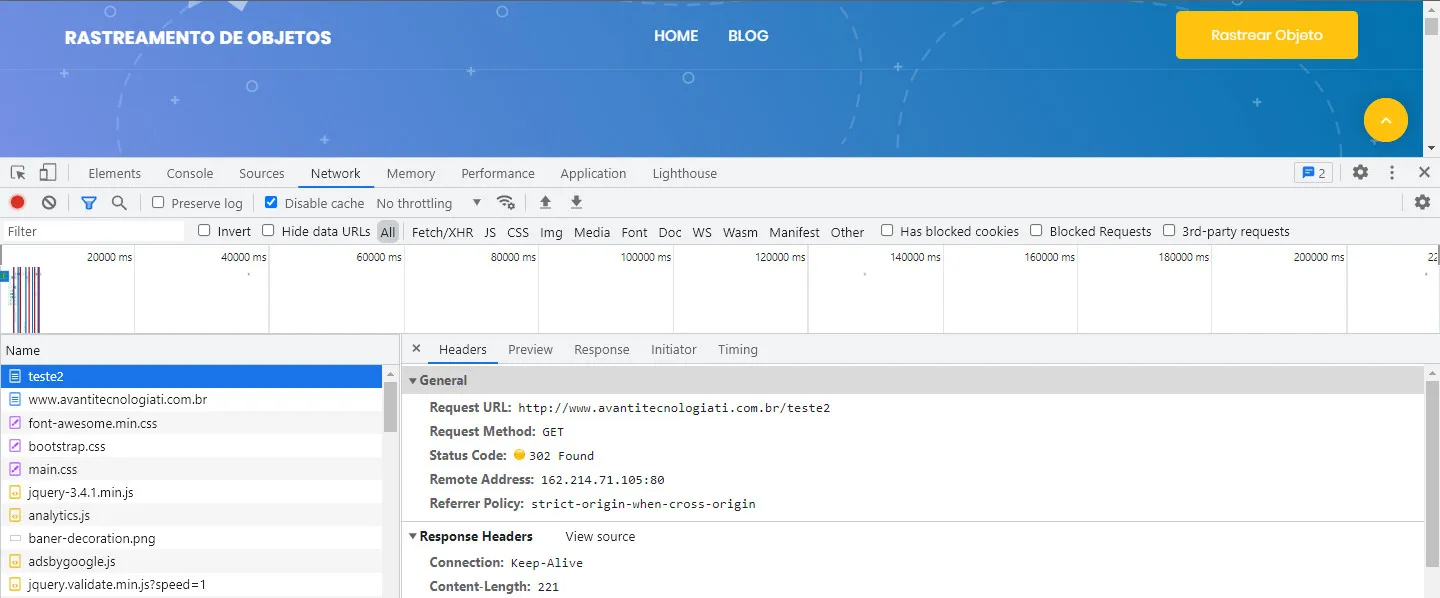
Task: Open the Timing detail tab
Action: point(737,349)
